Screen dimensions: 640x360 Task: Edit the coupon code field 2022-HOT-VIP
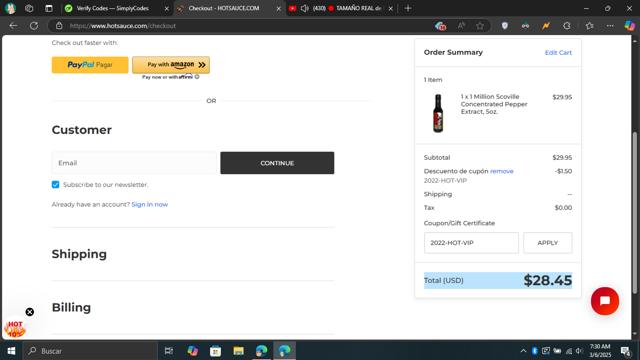tap(471, 243)
